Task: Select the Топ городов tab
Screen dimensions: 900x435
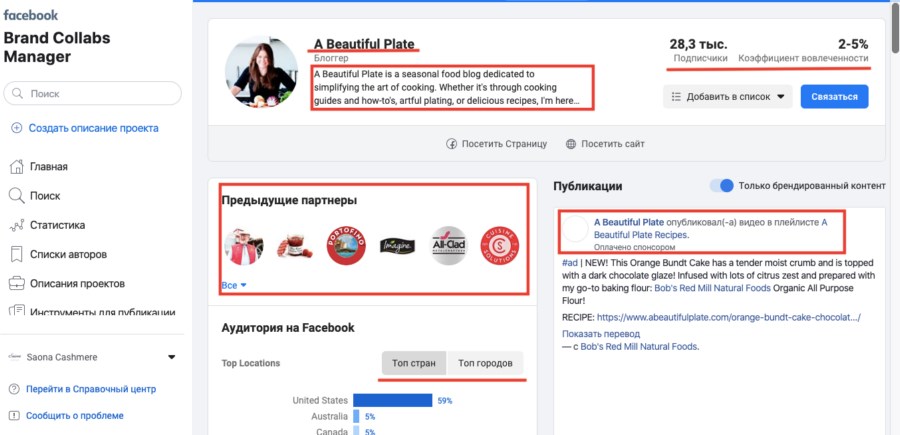Action: [485, 363]
